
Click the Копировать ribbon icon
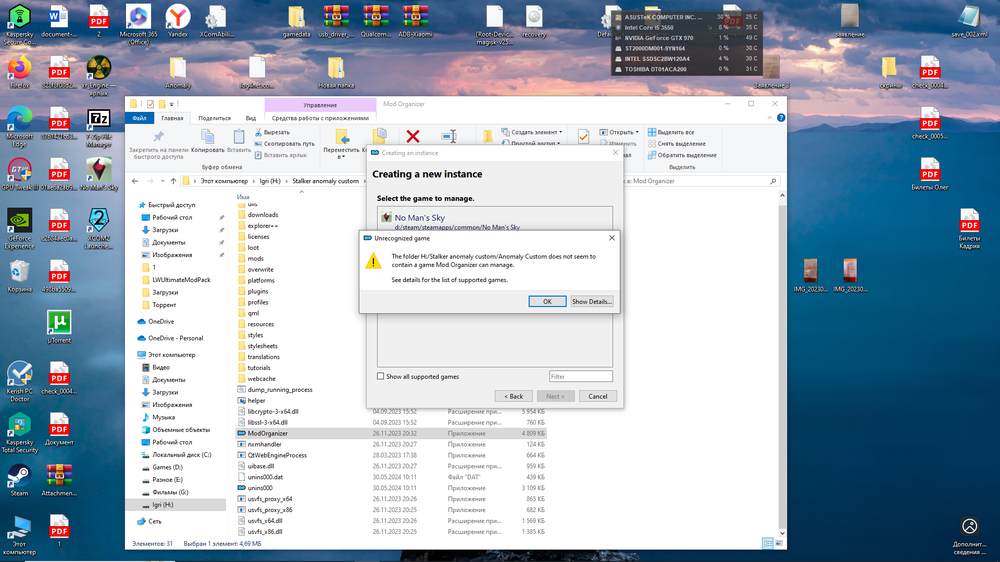[207, 138]
